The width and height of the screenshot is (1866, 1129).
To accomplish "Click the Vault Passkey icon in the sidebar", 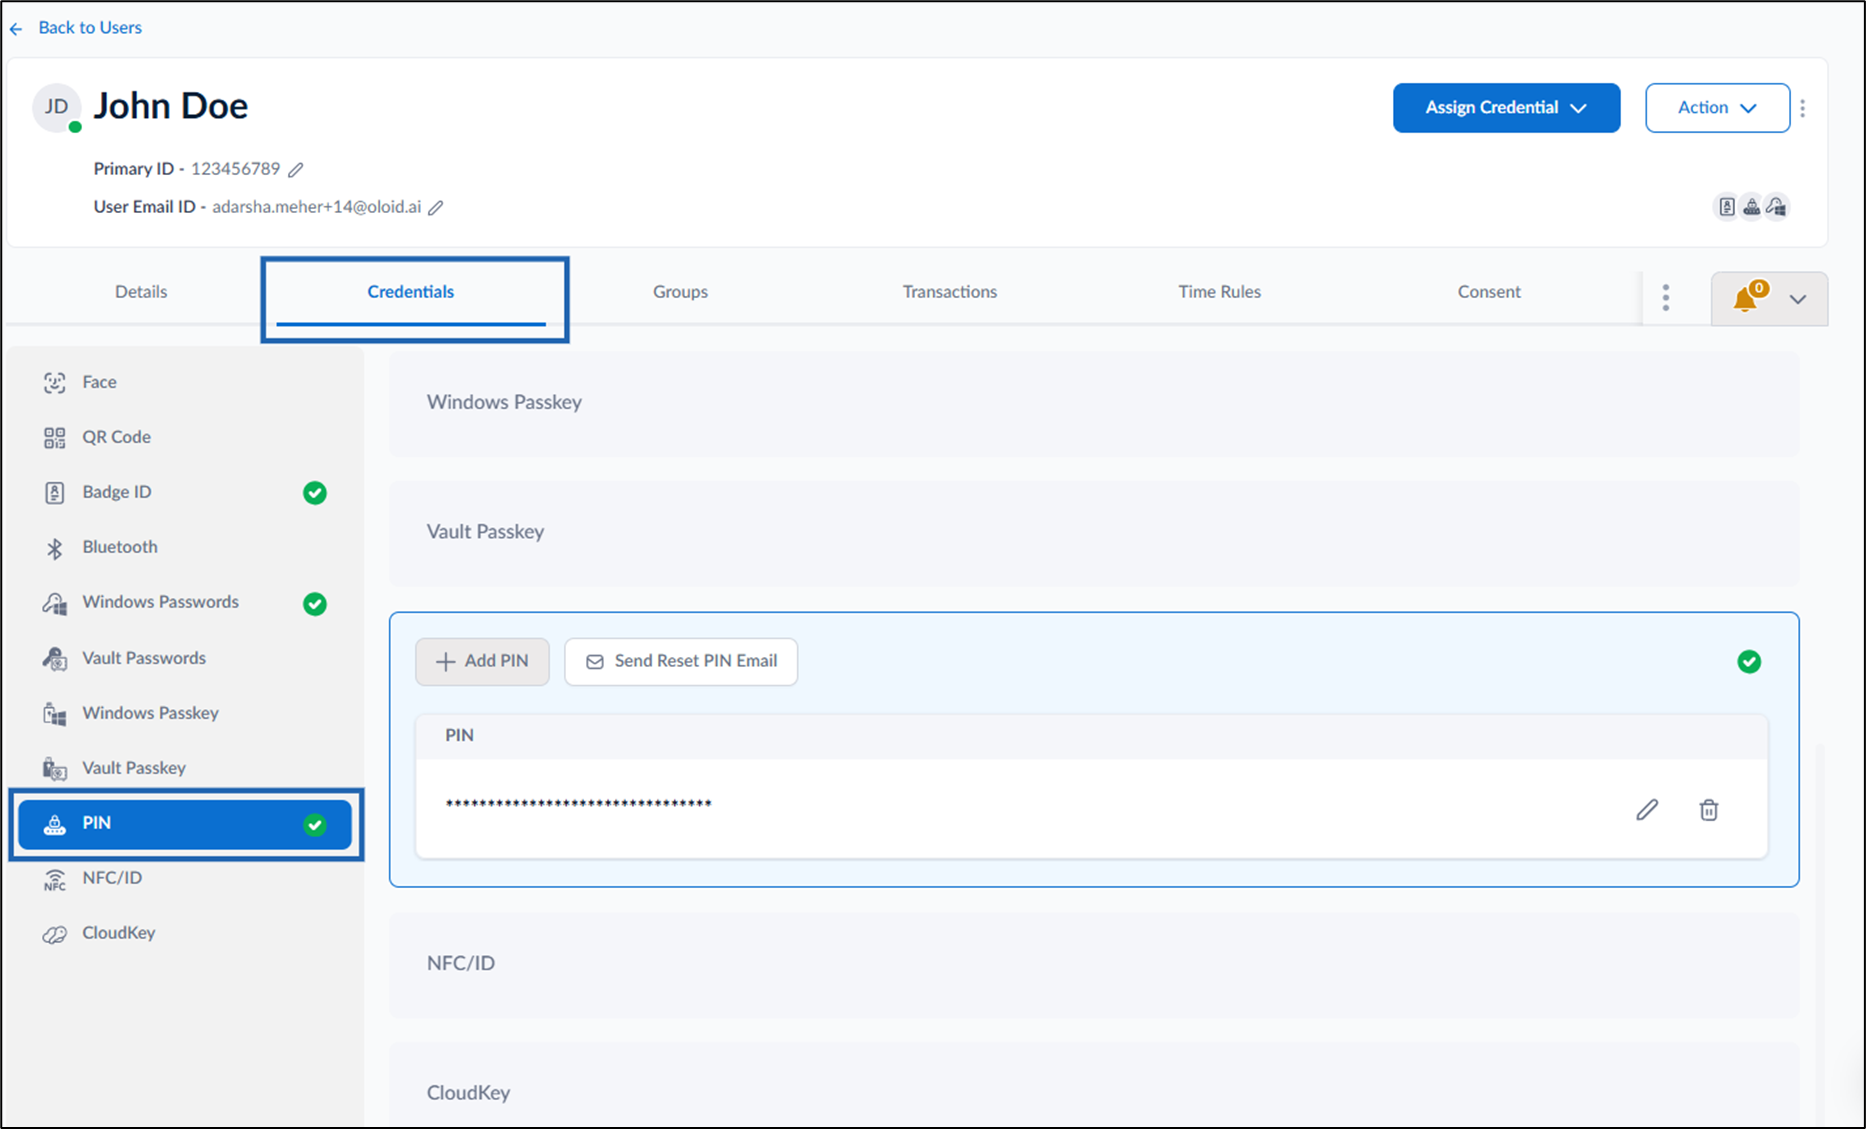I will [55, 769].
